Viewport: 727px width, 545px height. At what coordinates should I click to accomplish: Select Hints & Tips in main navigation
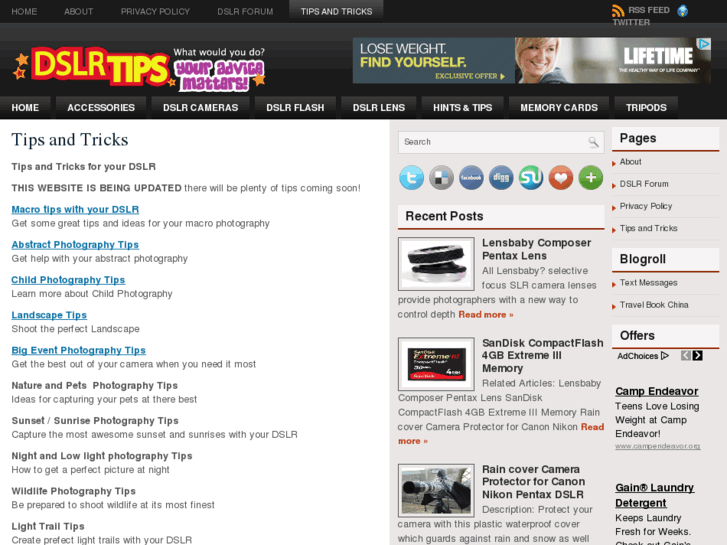tap(463, 108)
